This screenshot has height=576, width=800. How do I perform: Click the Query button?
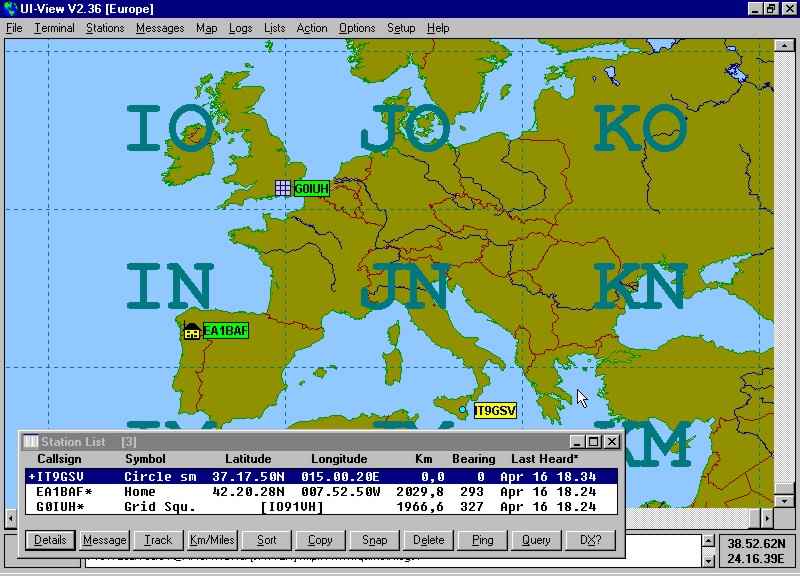click(x=536, y=540)
